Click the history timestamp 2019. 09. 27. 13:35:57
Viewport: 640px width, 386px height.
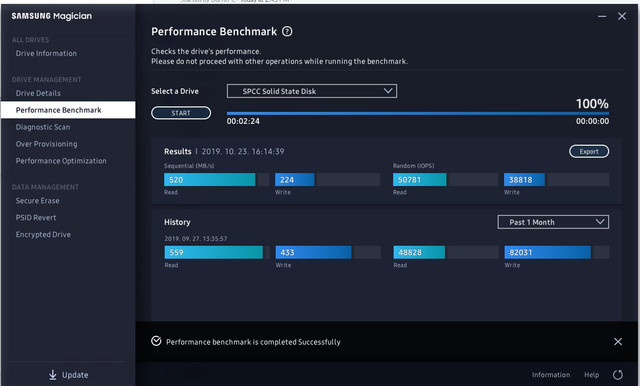coord(196,239)
